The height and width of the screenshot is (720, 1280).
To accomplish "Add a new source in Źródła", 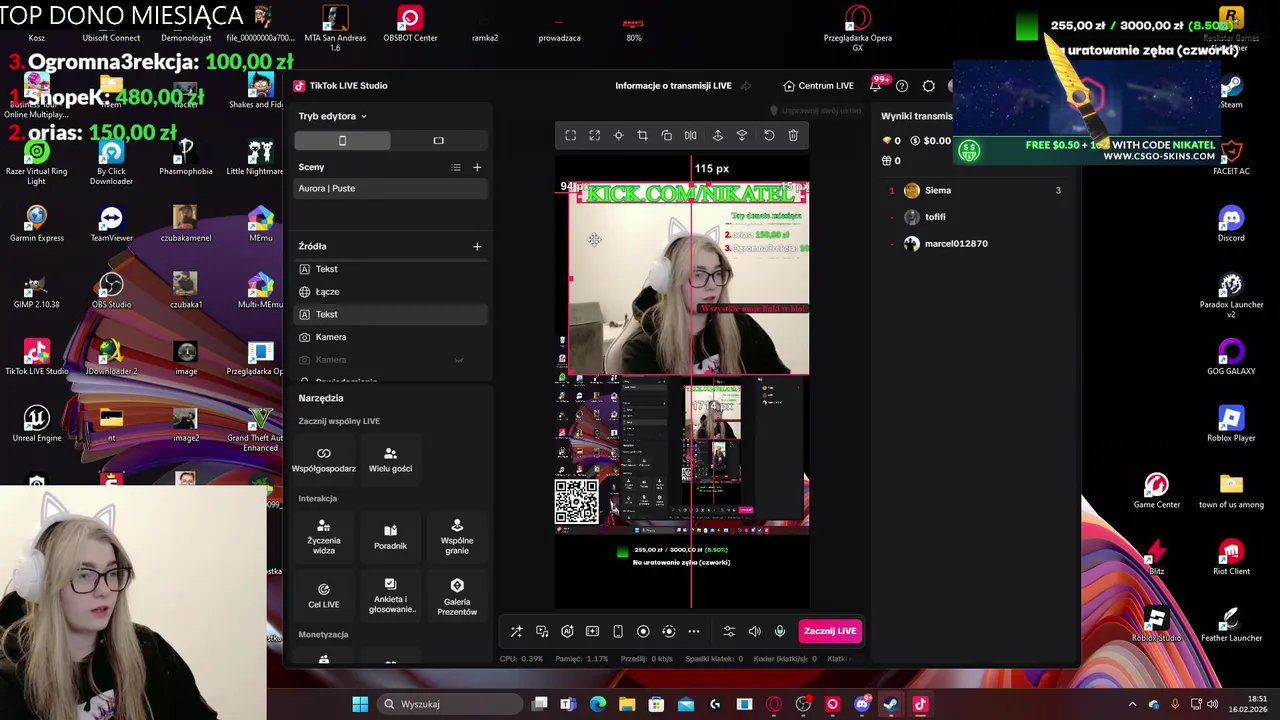I will coord(477,246).
